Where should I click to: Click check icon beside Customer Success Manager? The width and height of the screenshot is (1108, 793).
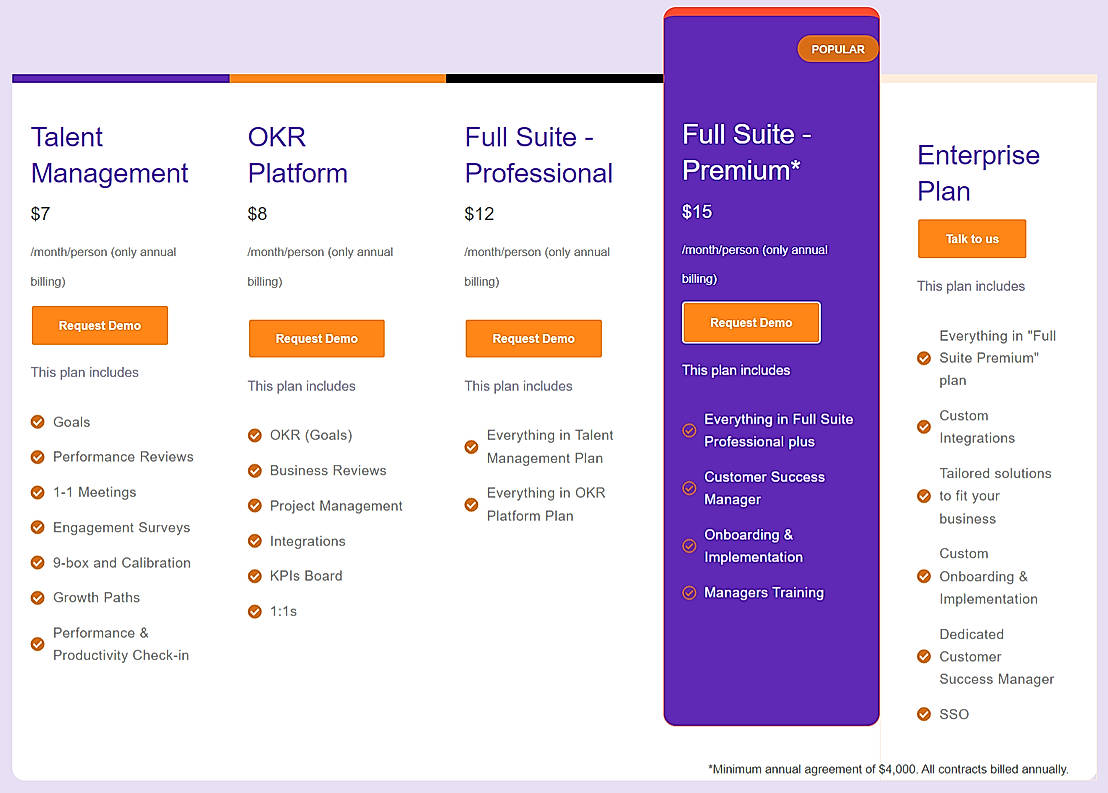689,488
